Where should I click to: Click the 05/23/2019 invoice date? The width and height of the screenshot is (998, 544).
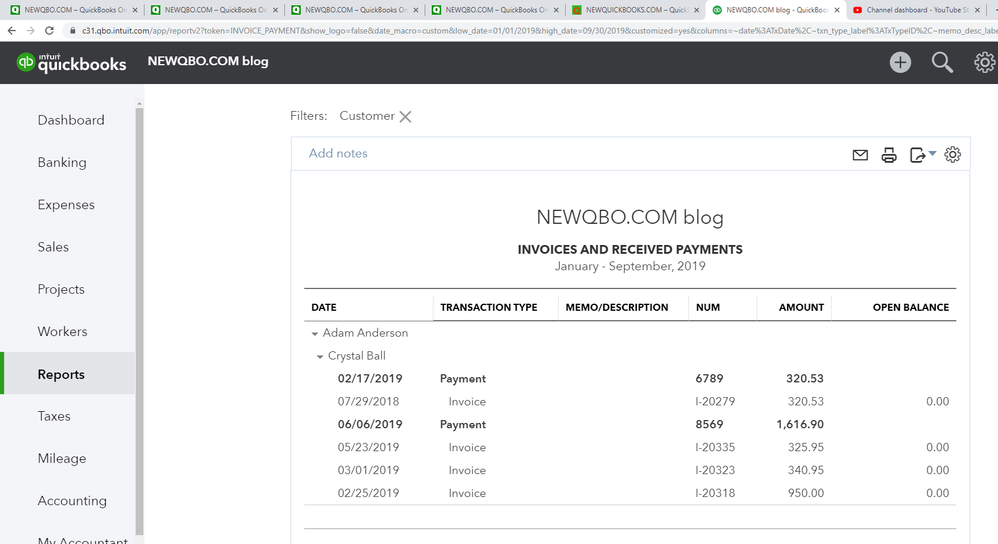[x=369, y=447]
